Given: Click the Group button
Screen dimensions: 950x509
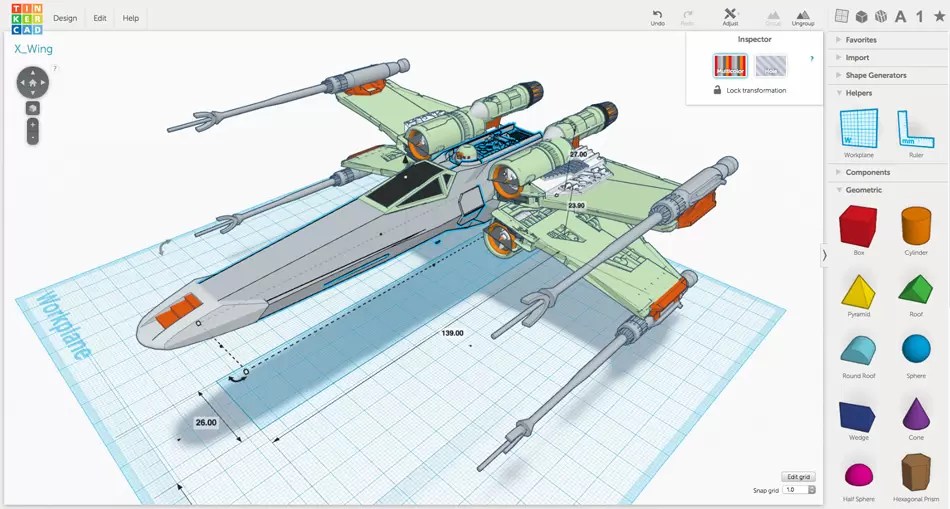Looking at the screenshot, I should point(772,18).
